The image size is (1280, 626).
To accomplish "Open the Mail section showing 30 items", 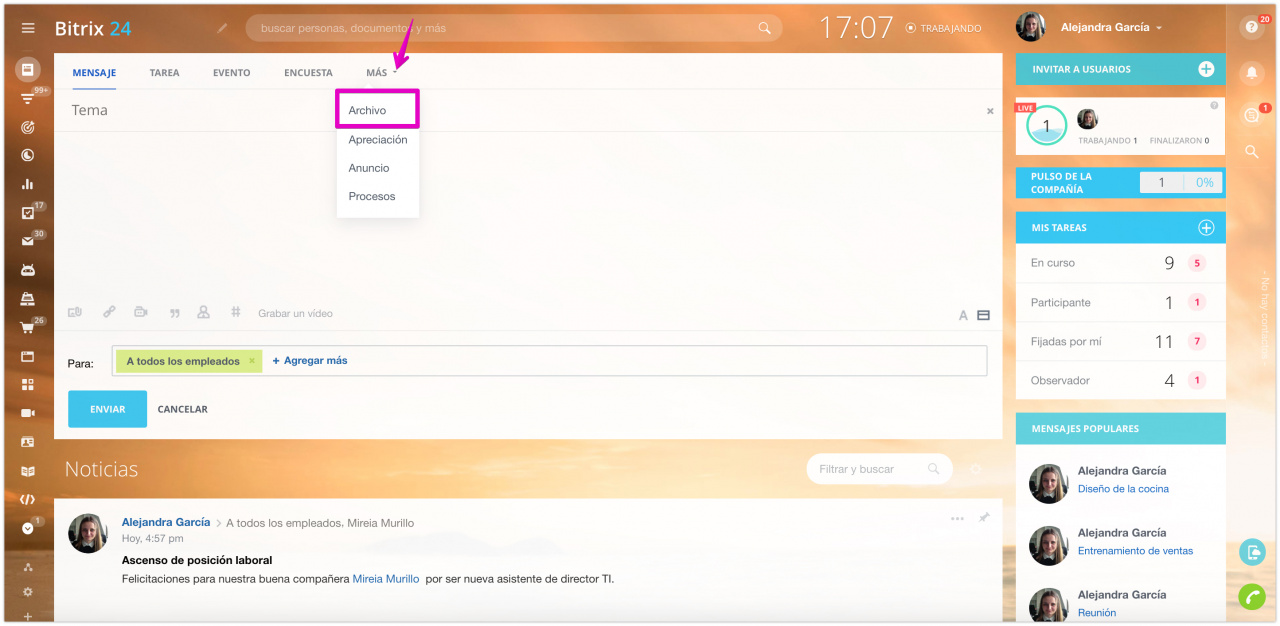I will tap(27, 241).
